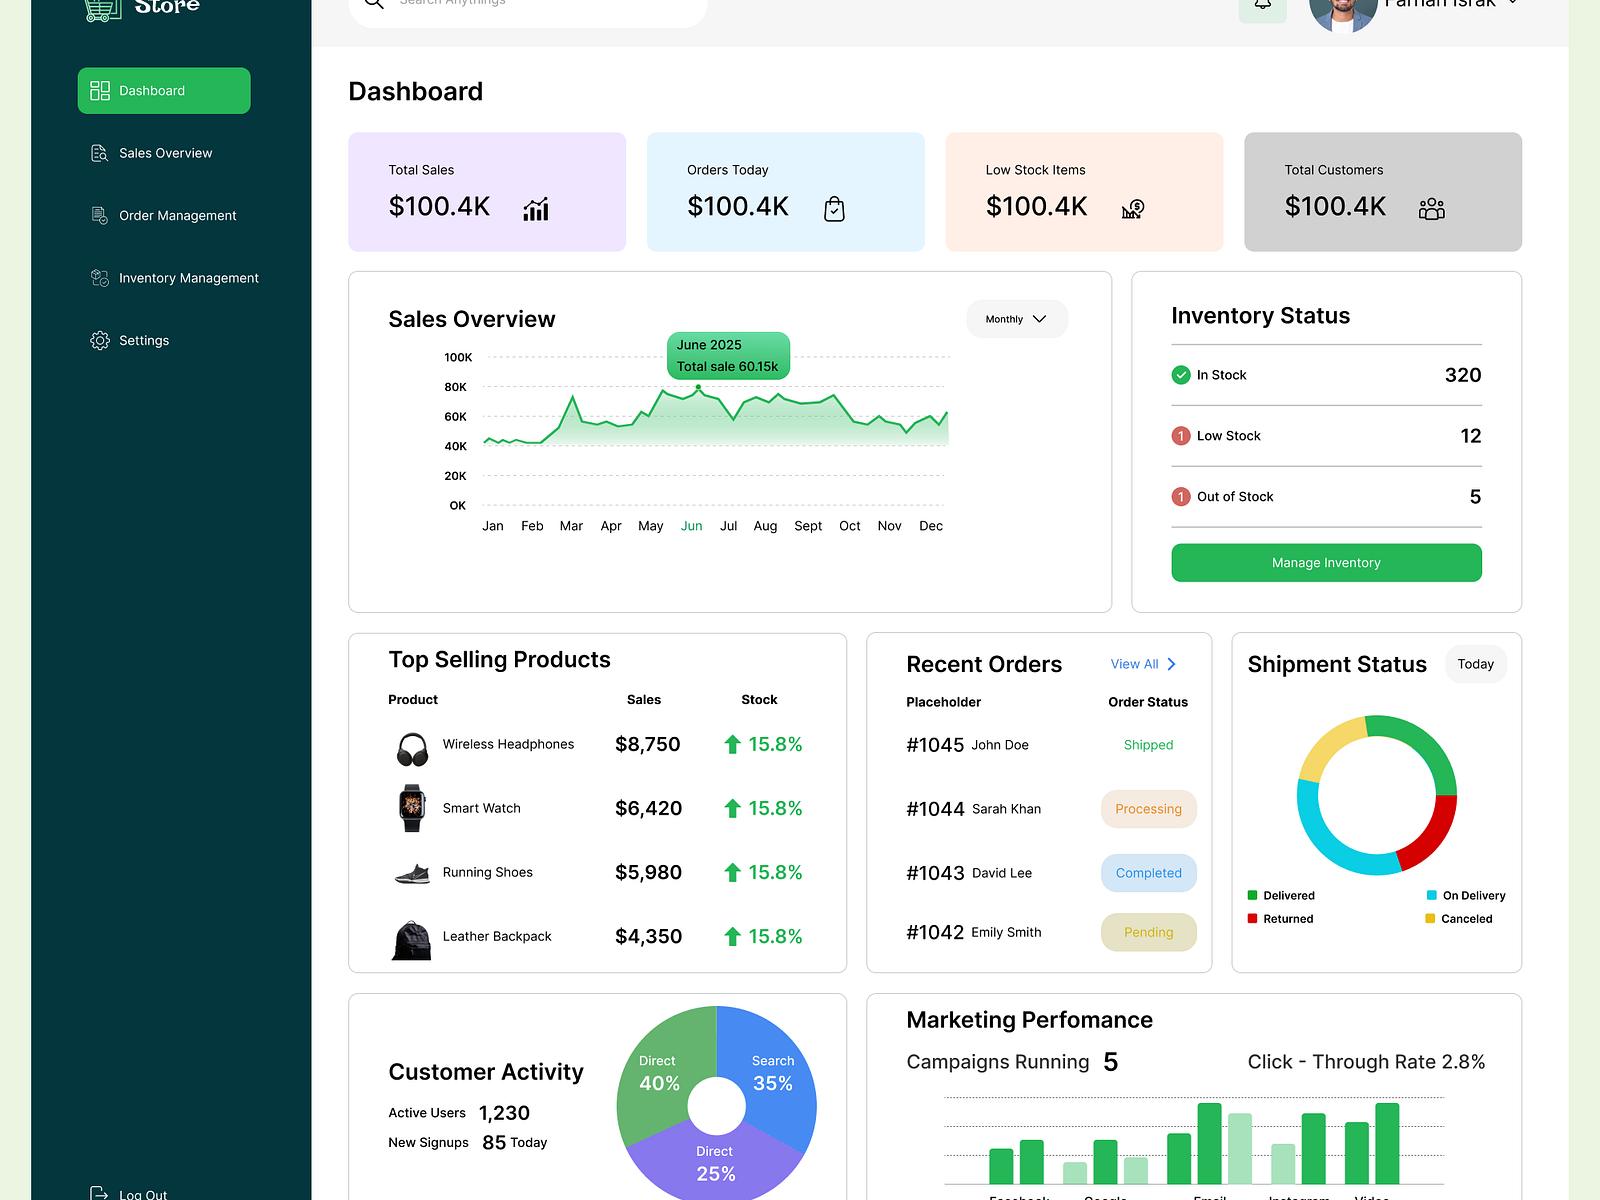Click the Smart Watch product image
1600x1200 pixels.
tap(412, 808)
